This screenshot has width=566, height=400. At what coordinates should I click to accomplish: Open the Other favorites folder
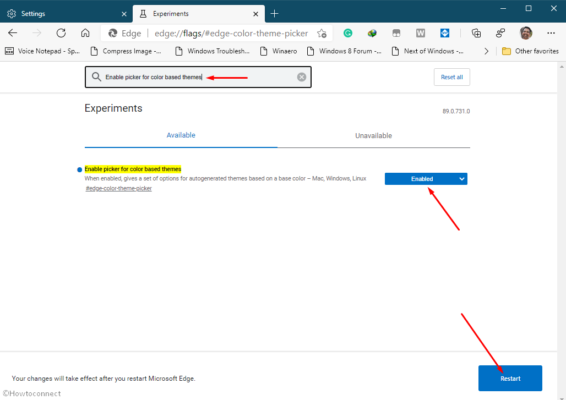tap(530, 51)
